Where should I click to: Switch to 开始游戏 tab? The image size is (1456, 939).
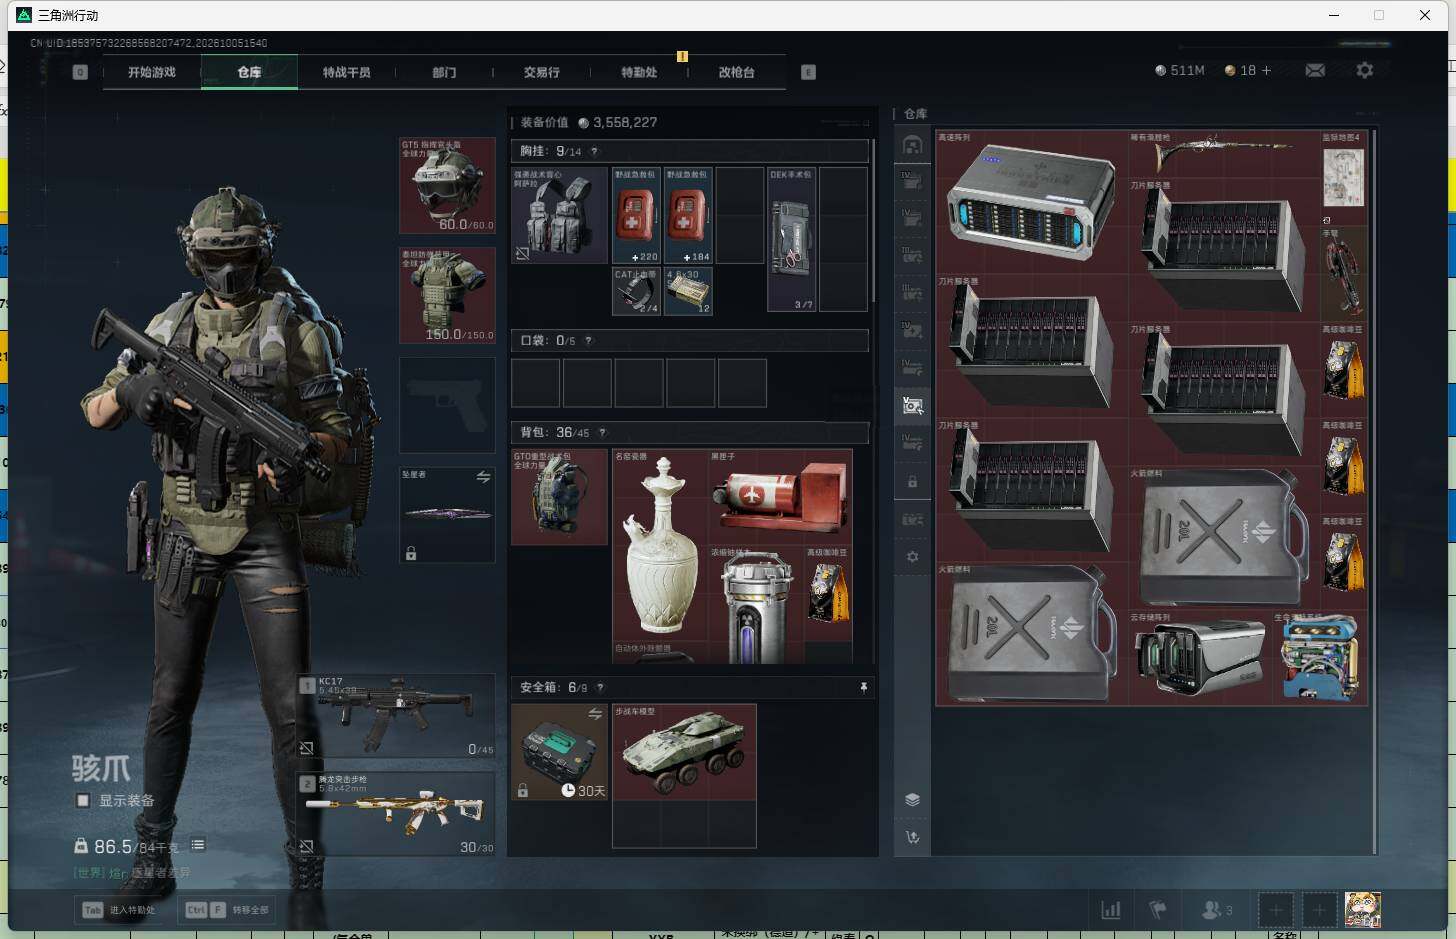point(152,72)
